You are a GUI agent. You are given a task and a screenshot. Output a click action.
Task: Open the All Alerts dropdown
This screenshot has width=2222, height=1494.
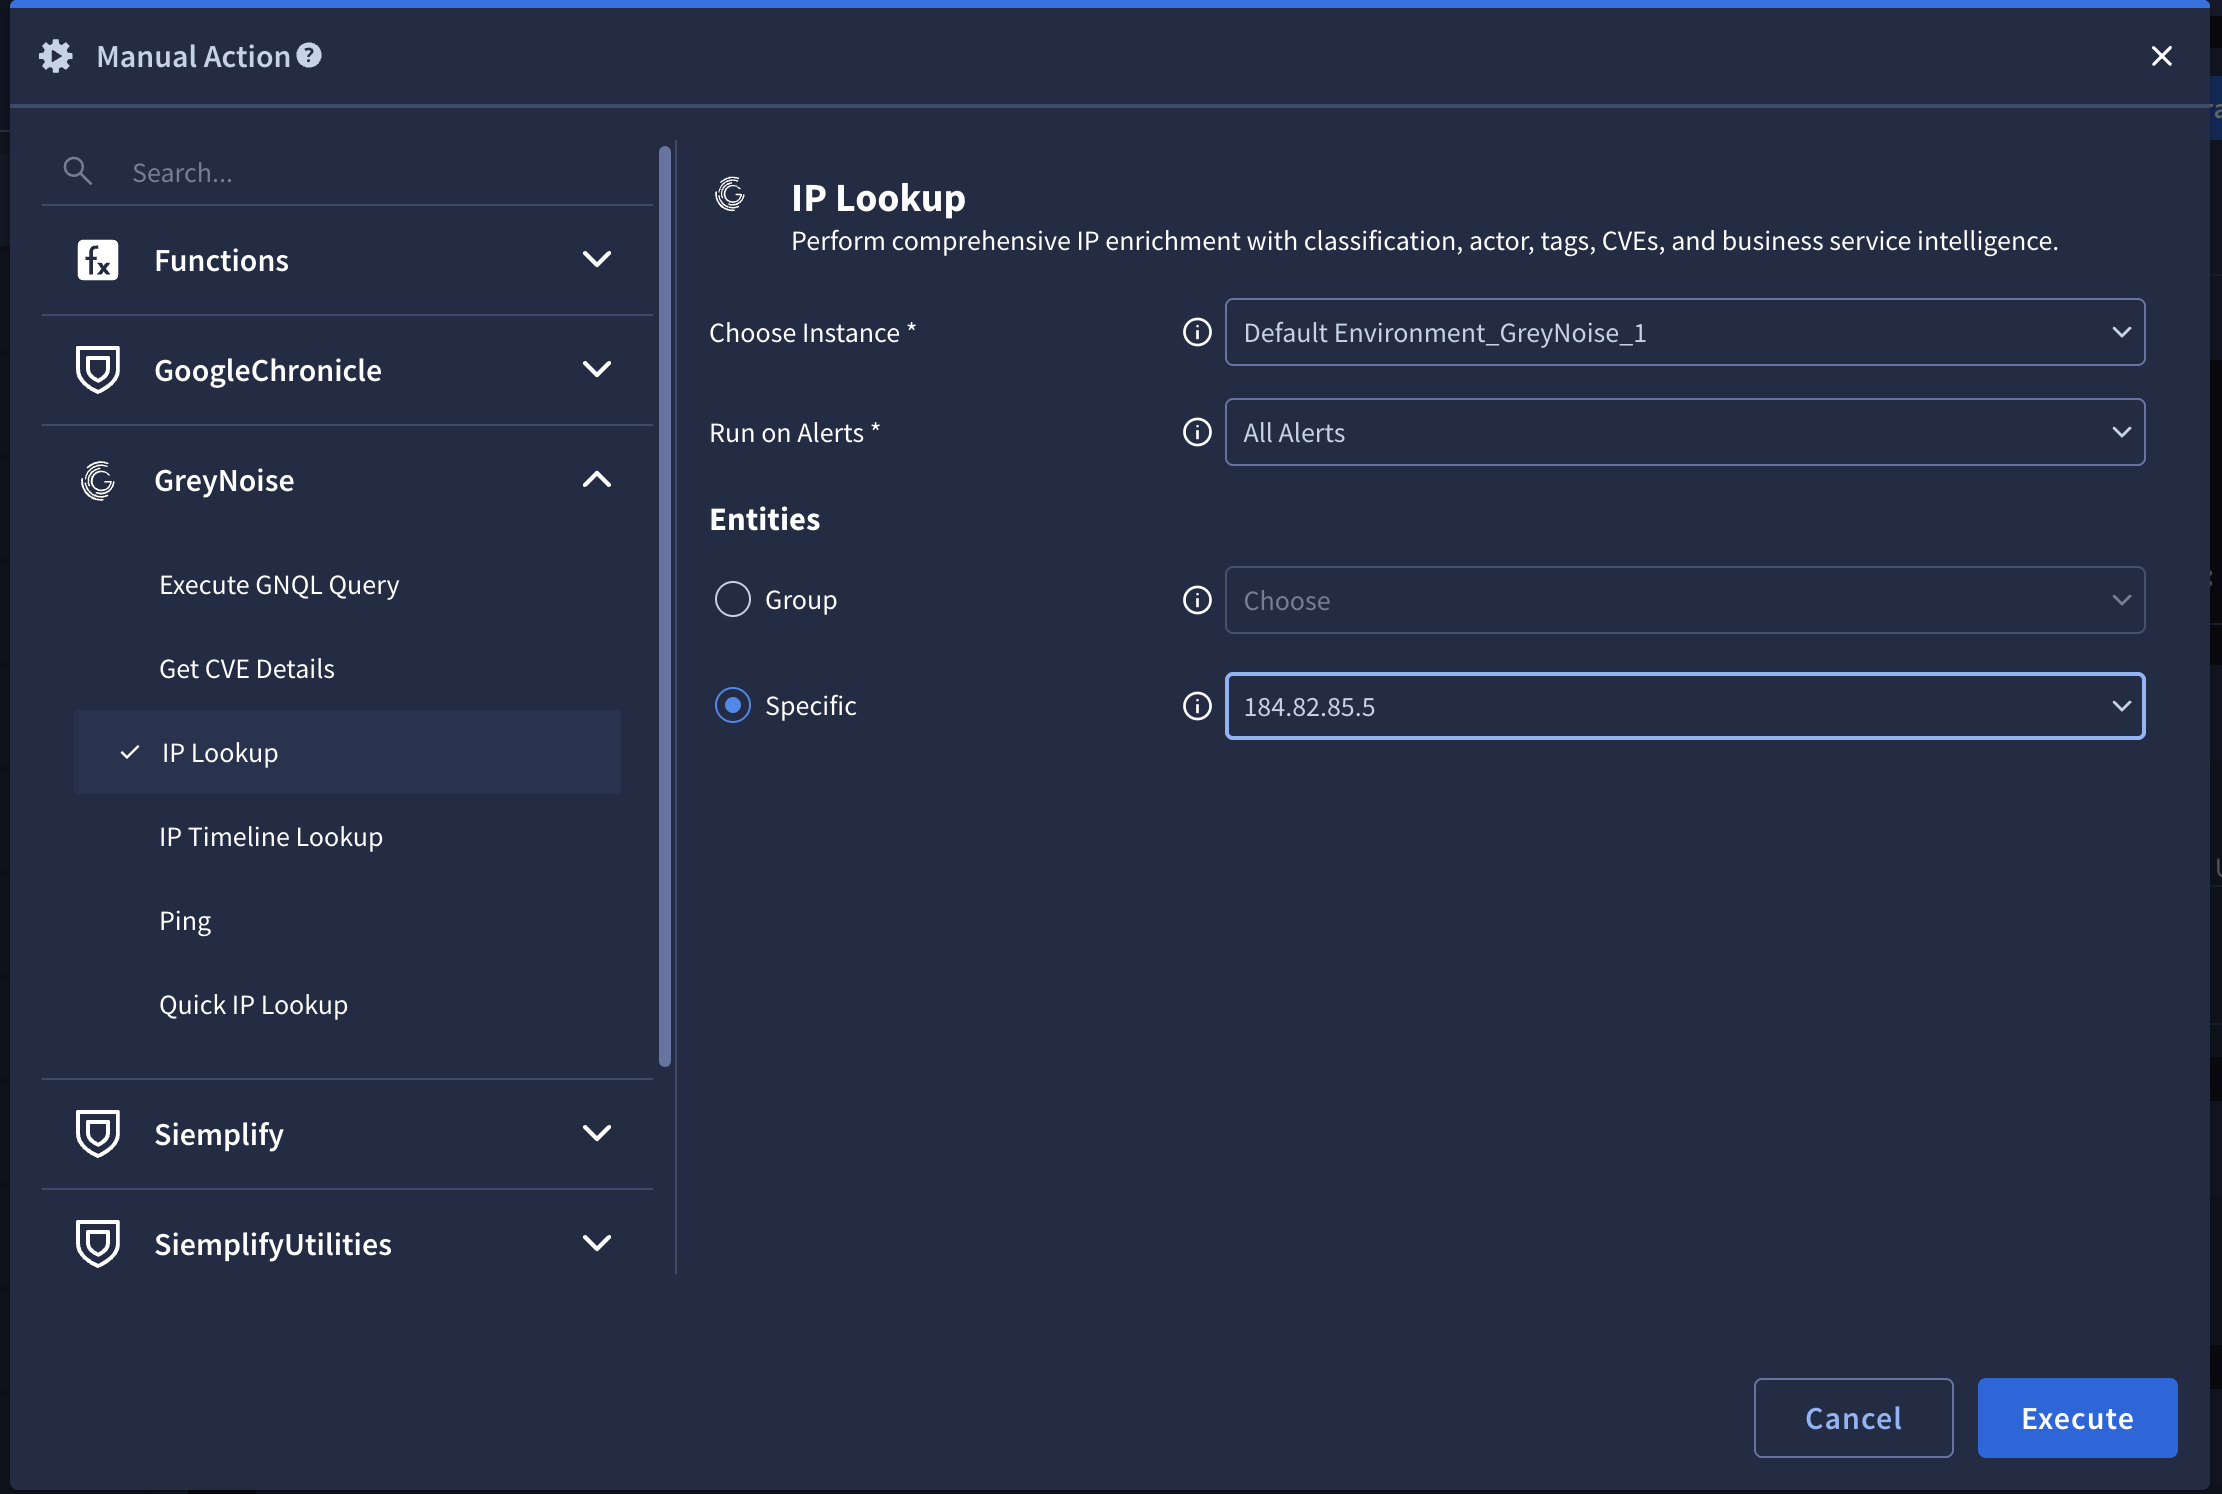(x=1684, y=432)
